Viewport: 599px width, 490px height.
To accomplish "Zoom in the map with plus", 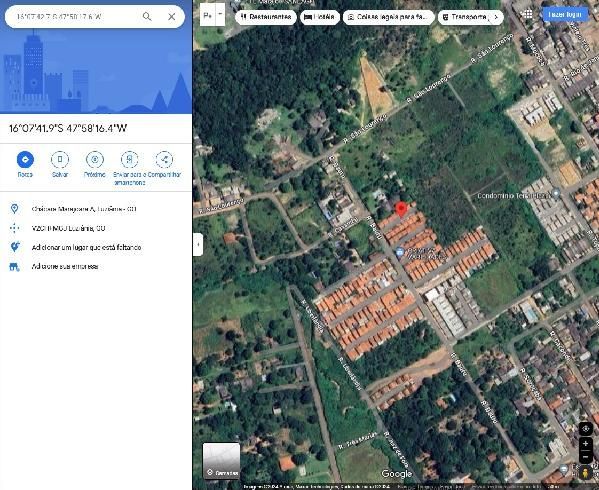I will (585, 443).
